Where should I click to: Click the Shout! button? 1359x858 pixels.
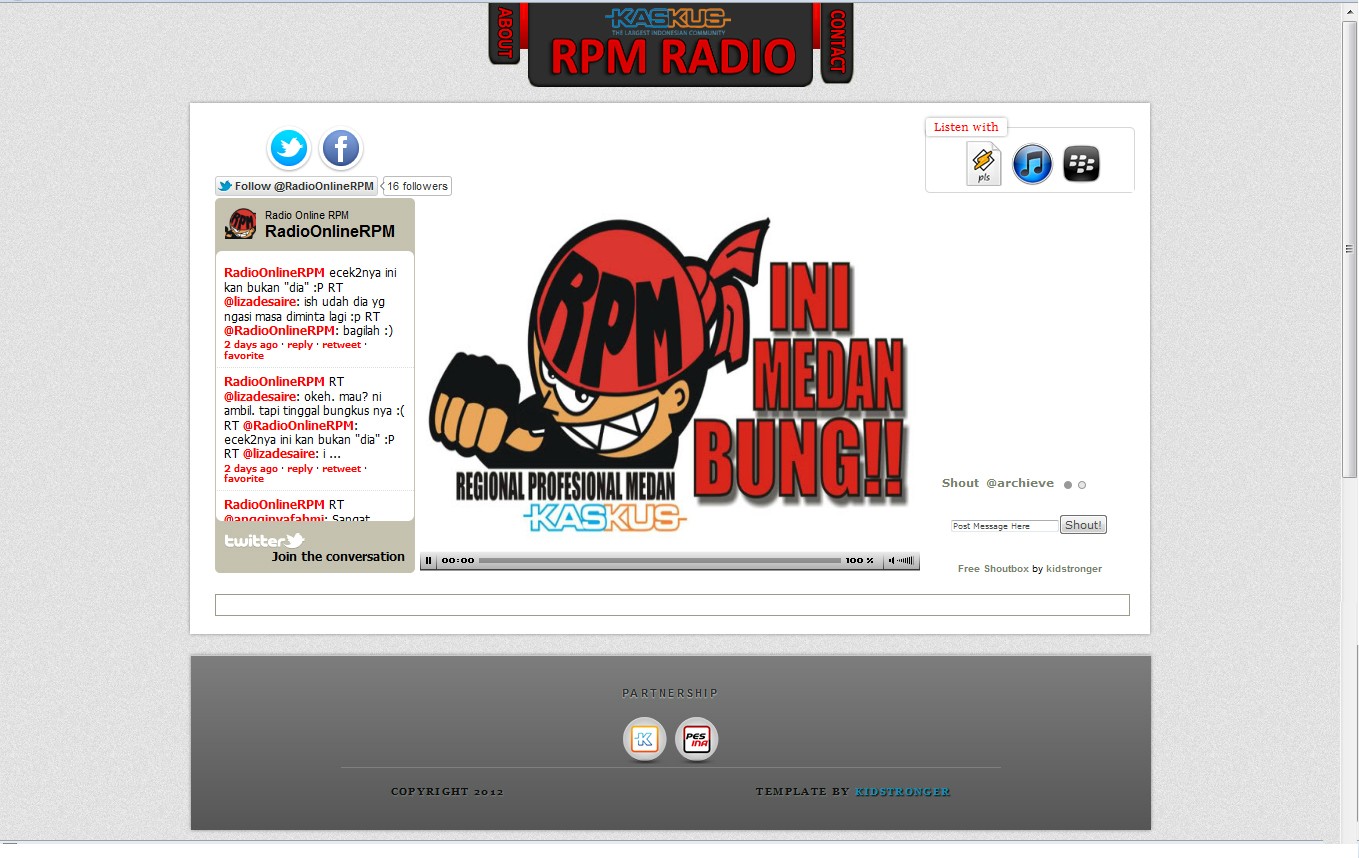coord(1083,525)
